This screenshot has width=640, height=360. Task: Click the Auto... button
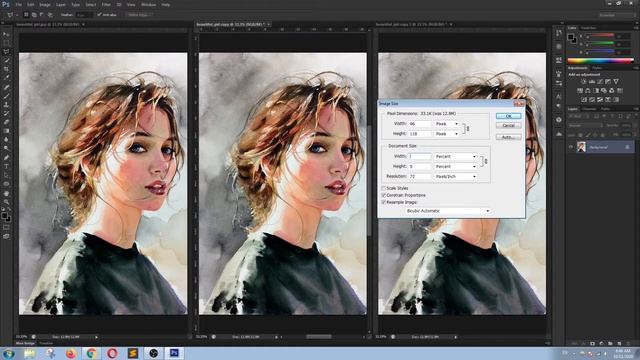point(509,137)
